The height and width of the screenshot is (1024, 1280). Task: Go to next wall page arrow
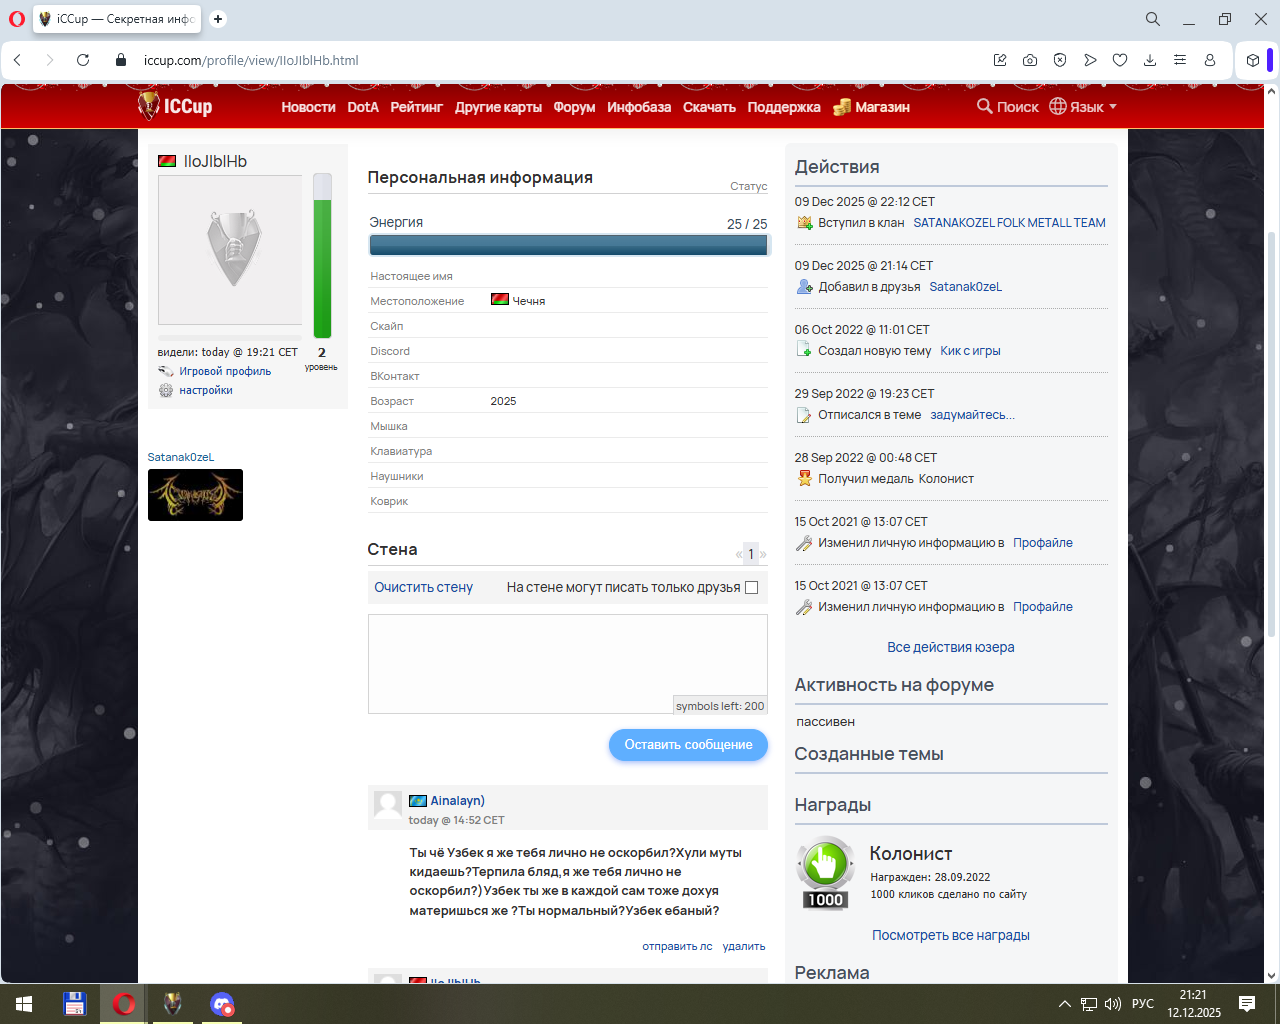[763, 554]
